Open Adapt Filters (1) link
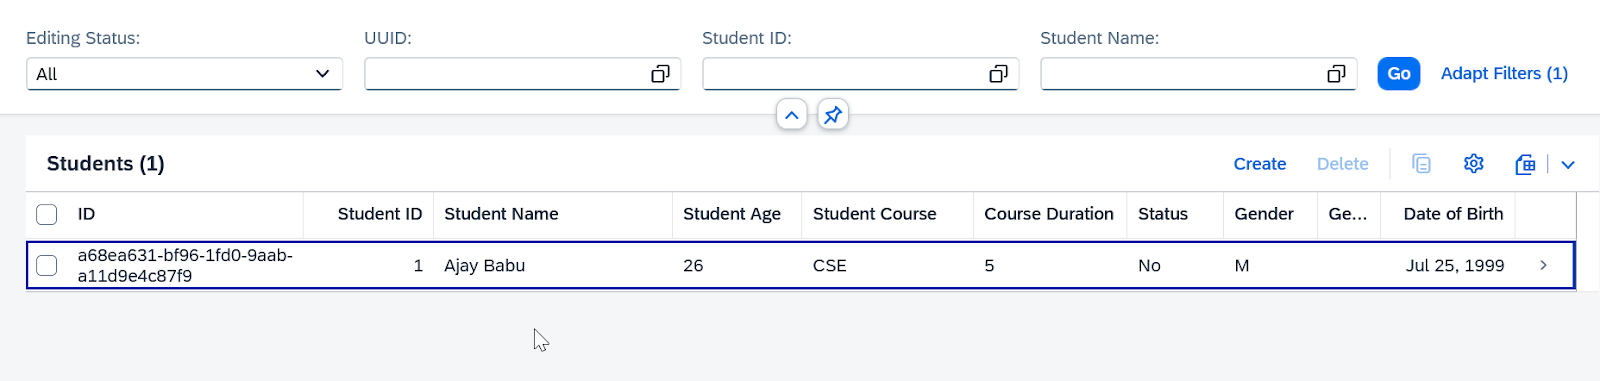 1504,74
